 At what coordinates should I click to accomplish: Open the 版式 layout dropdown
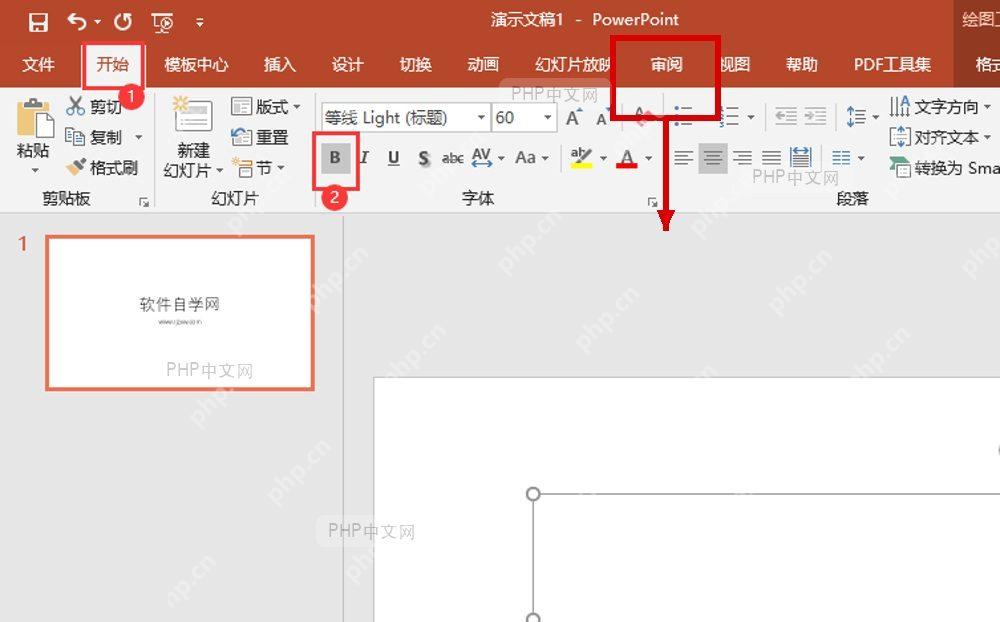266,107
